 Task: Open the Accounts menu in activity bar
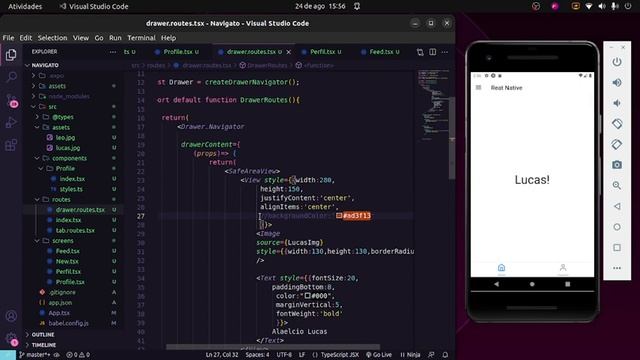11,316
